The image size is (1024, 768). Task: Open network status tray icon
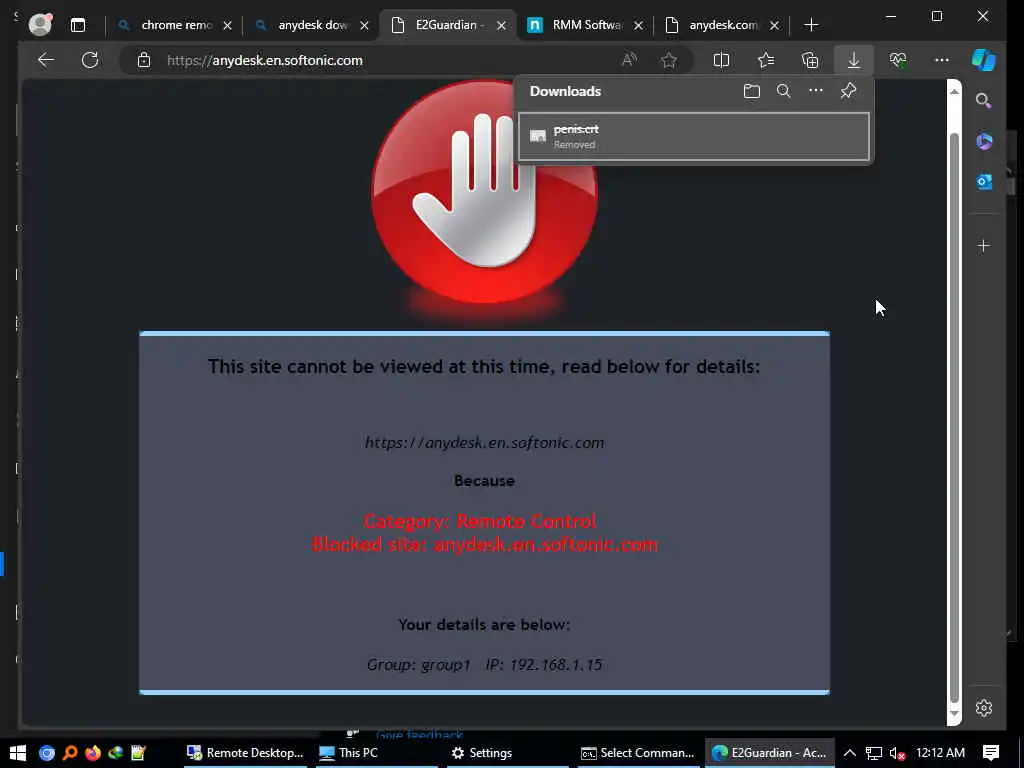click(874, 753)
